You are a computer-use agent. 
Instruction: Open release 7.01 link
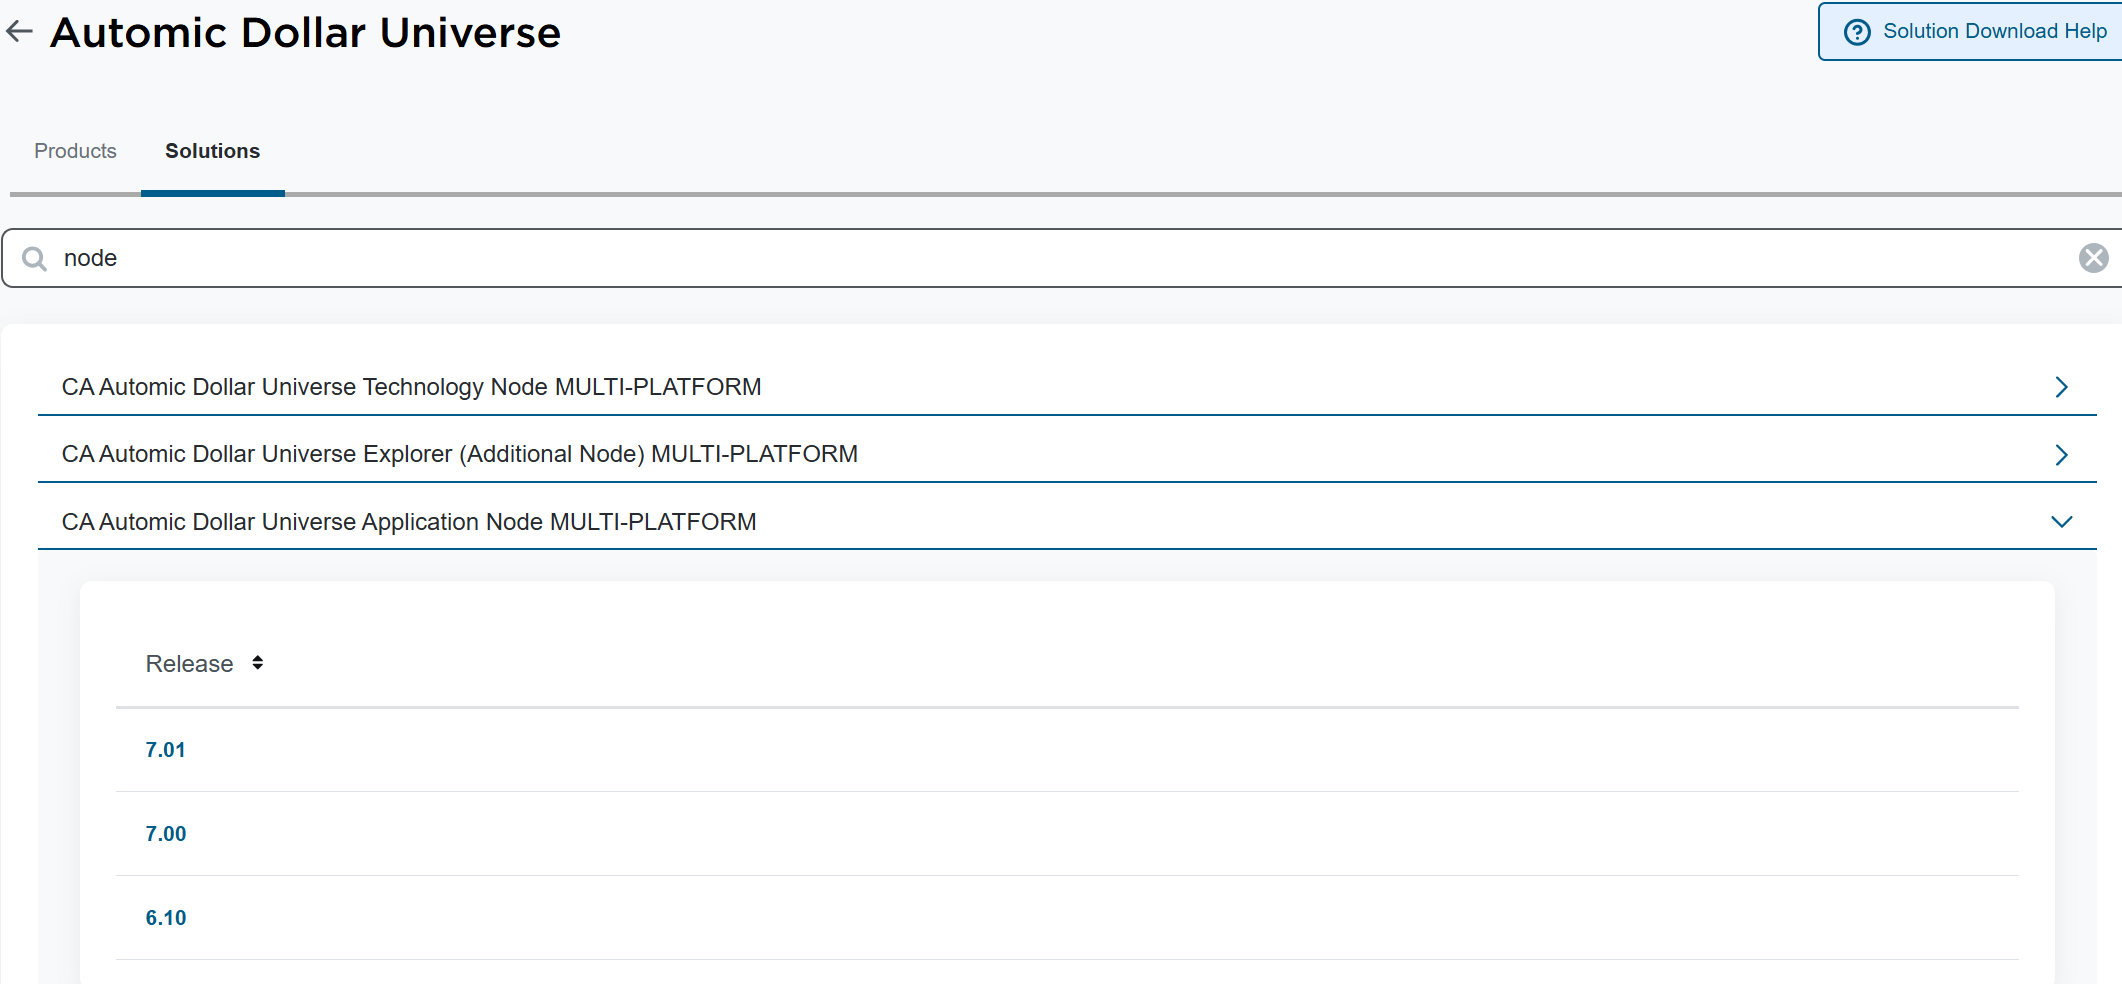165,750
